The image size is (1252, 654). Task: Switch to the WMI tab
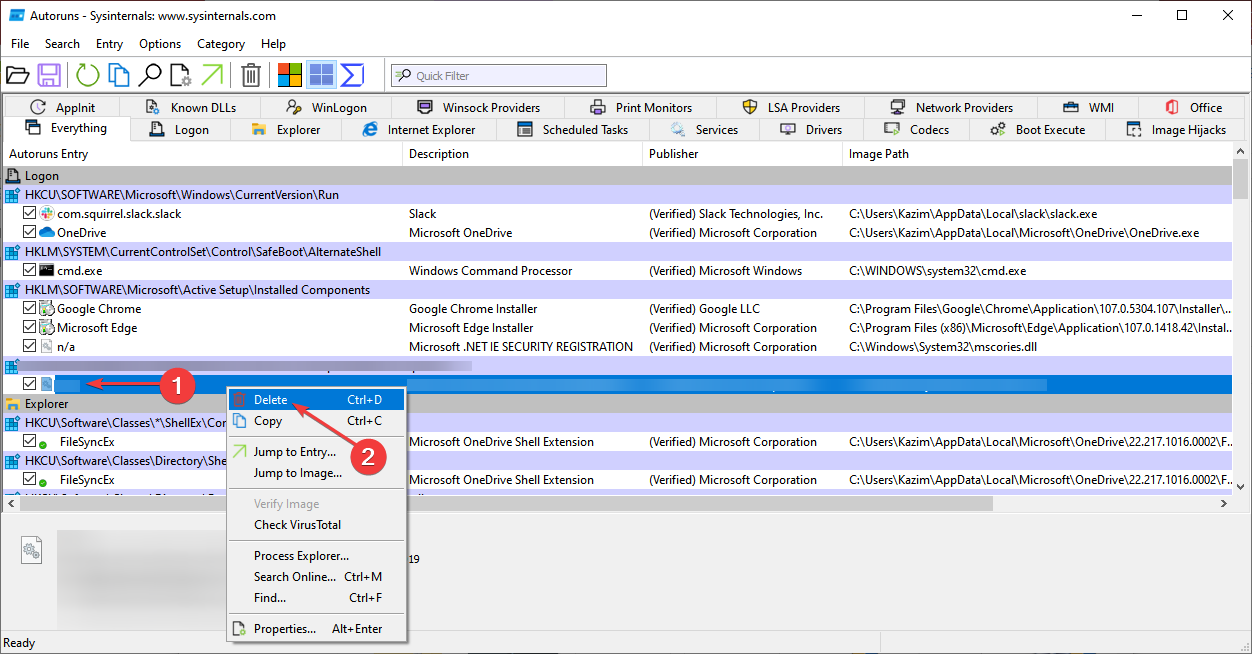point(1087,108)
